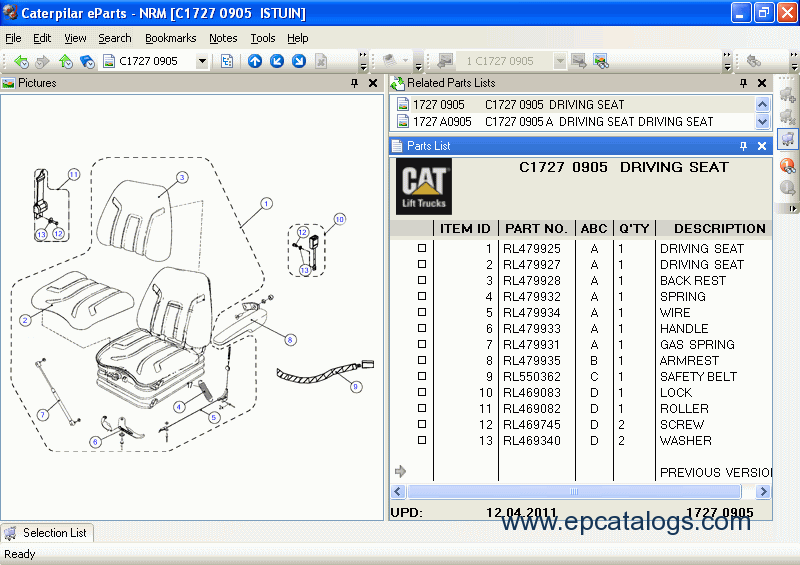Tick checkbox for BACK REST row
800x565 pixels.
coord(422,280)
